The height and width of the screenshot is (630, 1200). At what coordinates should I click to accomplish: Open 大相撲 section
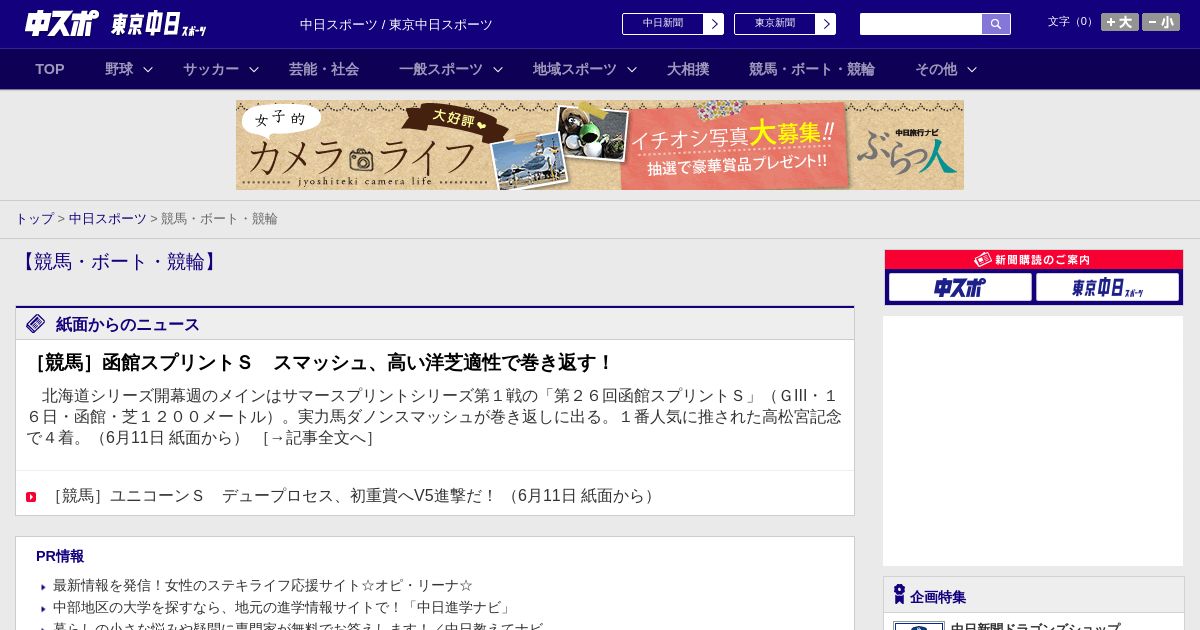pos(688,69)
